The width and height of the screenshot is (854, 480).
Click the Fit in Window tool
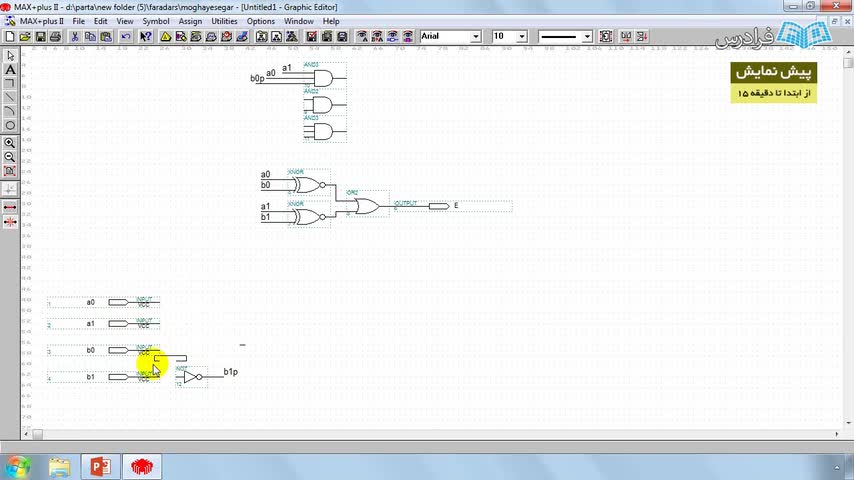(x=10, y=171)
